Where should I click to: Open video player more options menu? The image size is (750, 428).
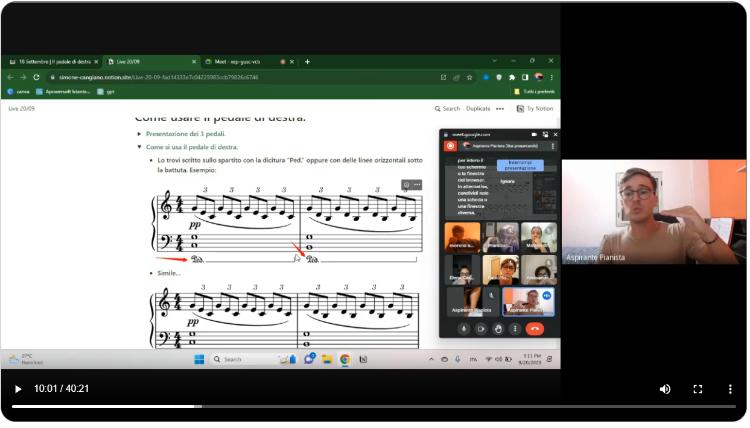[x=731, y=389]
